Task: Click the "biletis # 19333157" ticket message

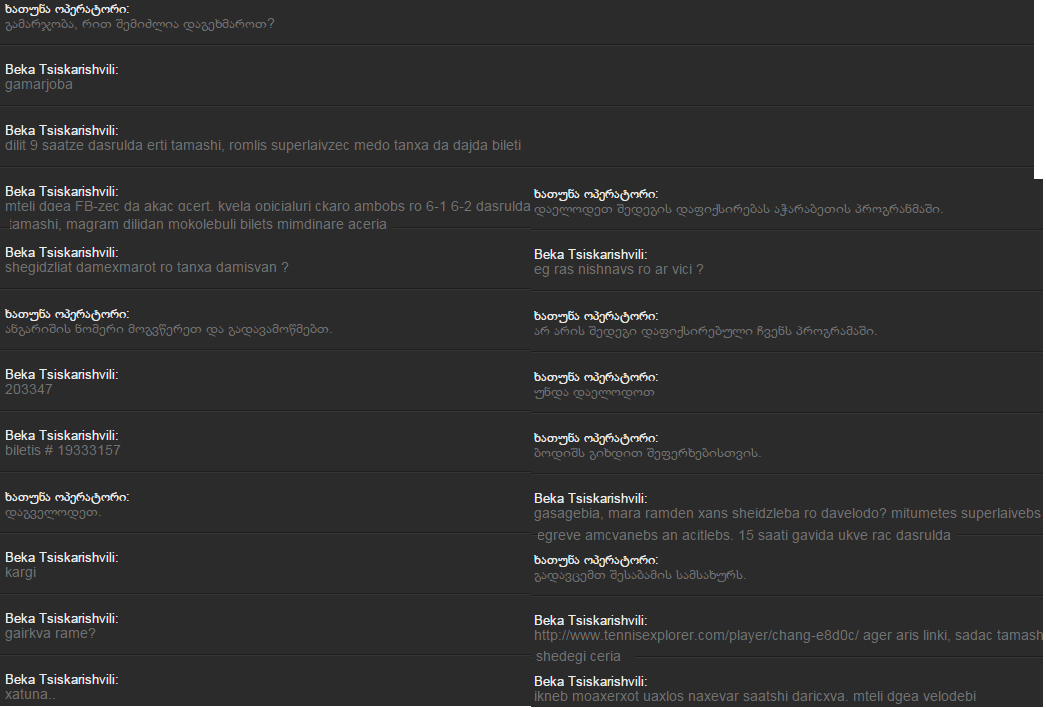Action: point(63,451)
